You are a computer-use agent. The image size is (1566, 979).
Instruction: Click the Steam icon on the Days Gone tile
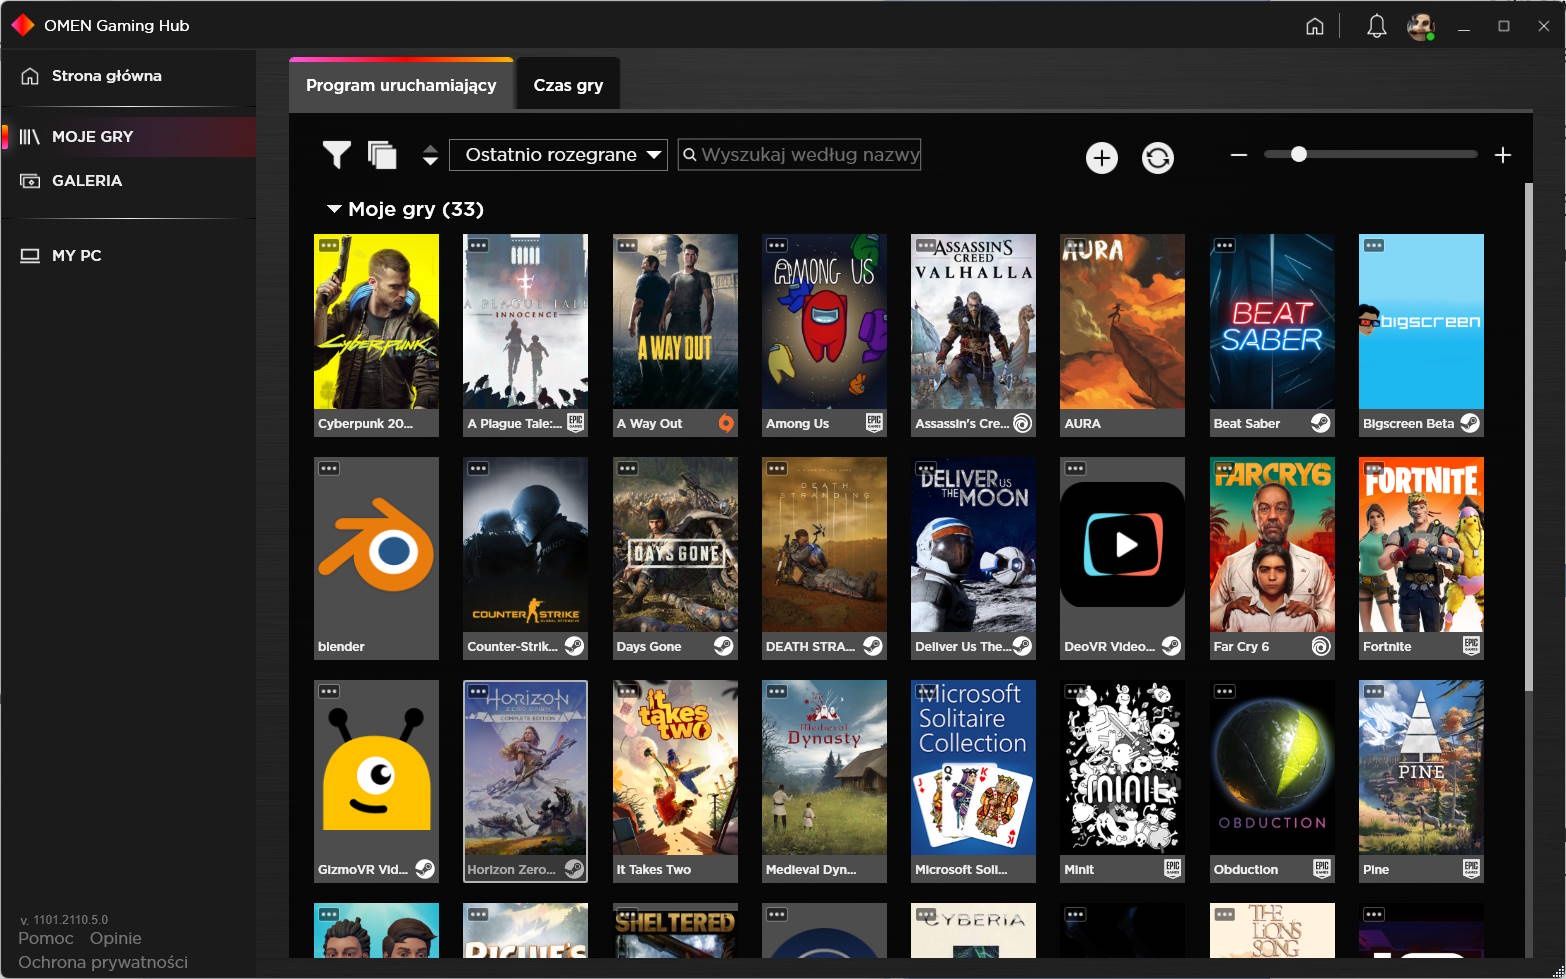point(724,646)
